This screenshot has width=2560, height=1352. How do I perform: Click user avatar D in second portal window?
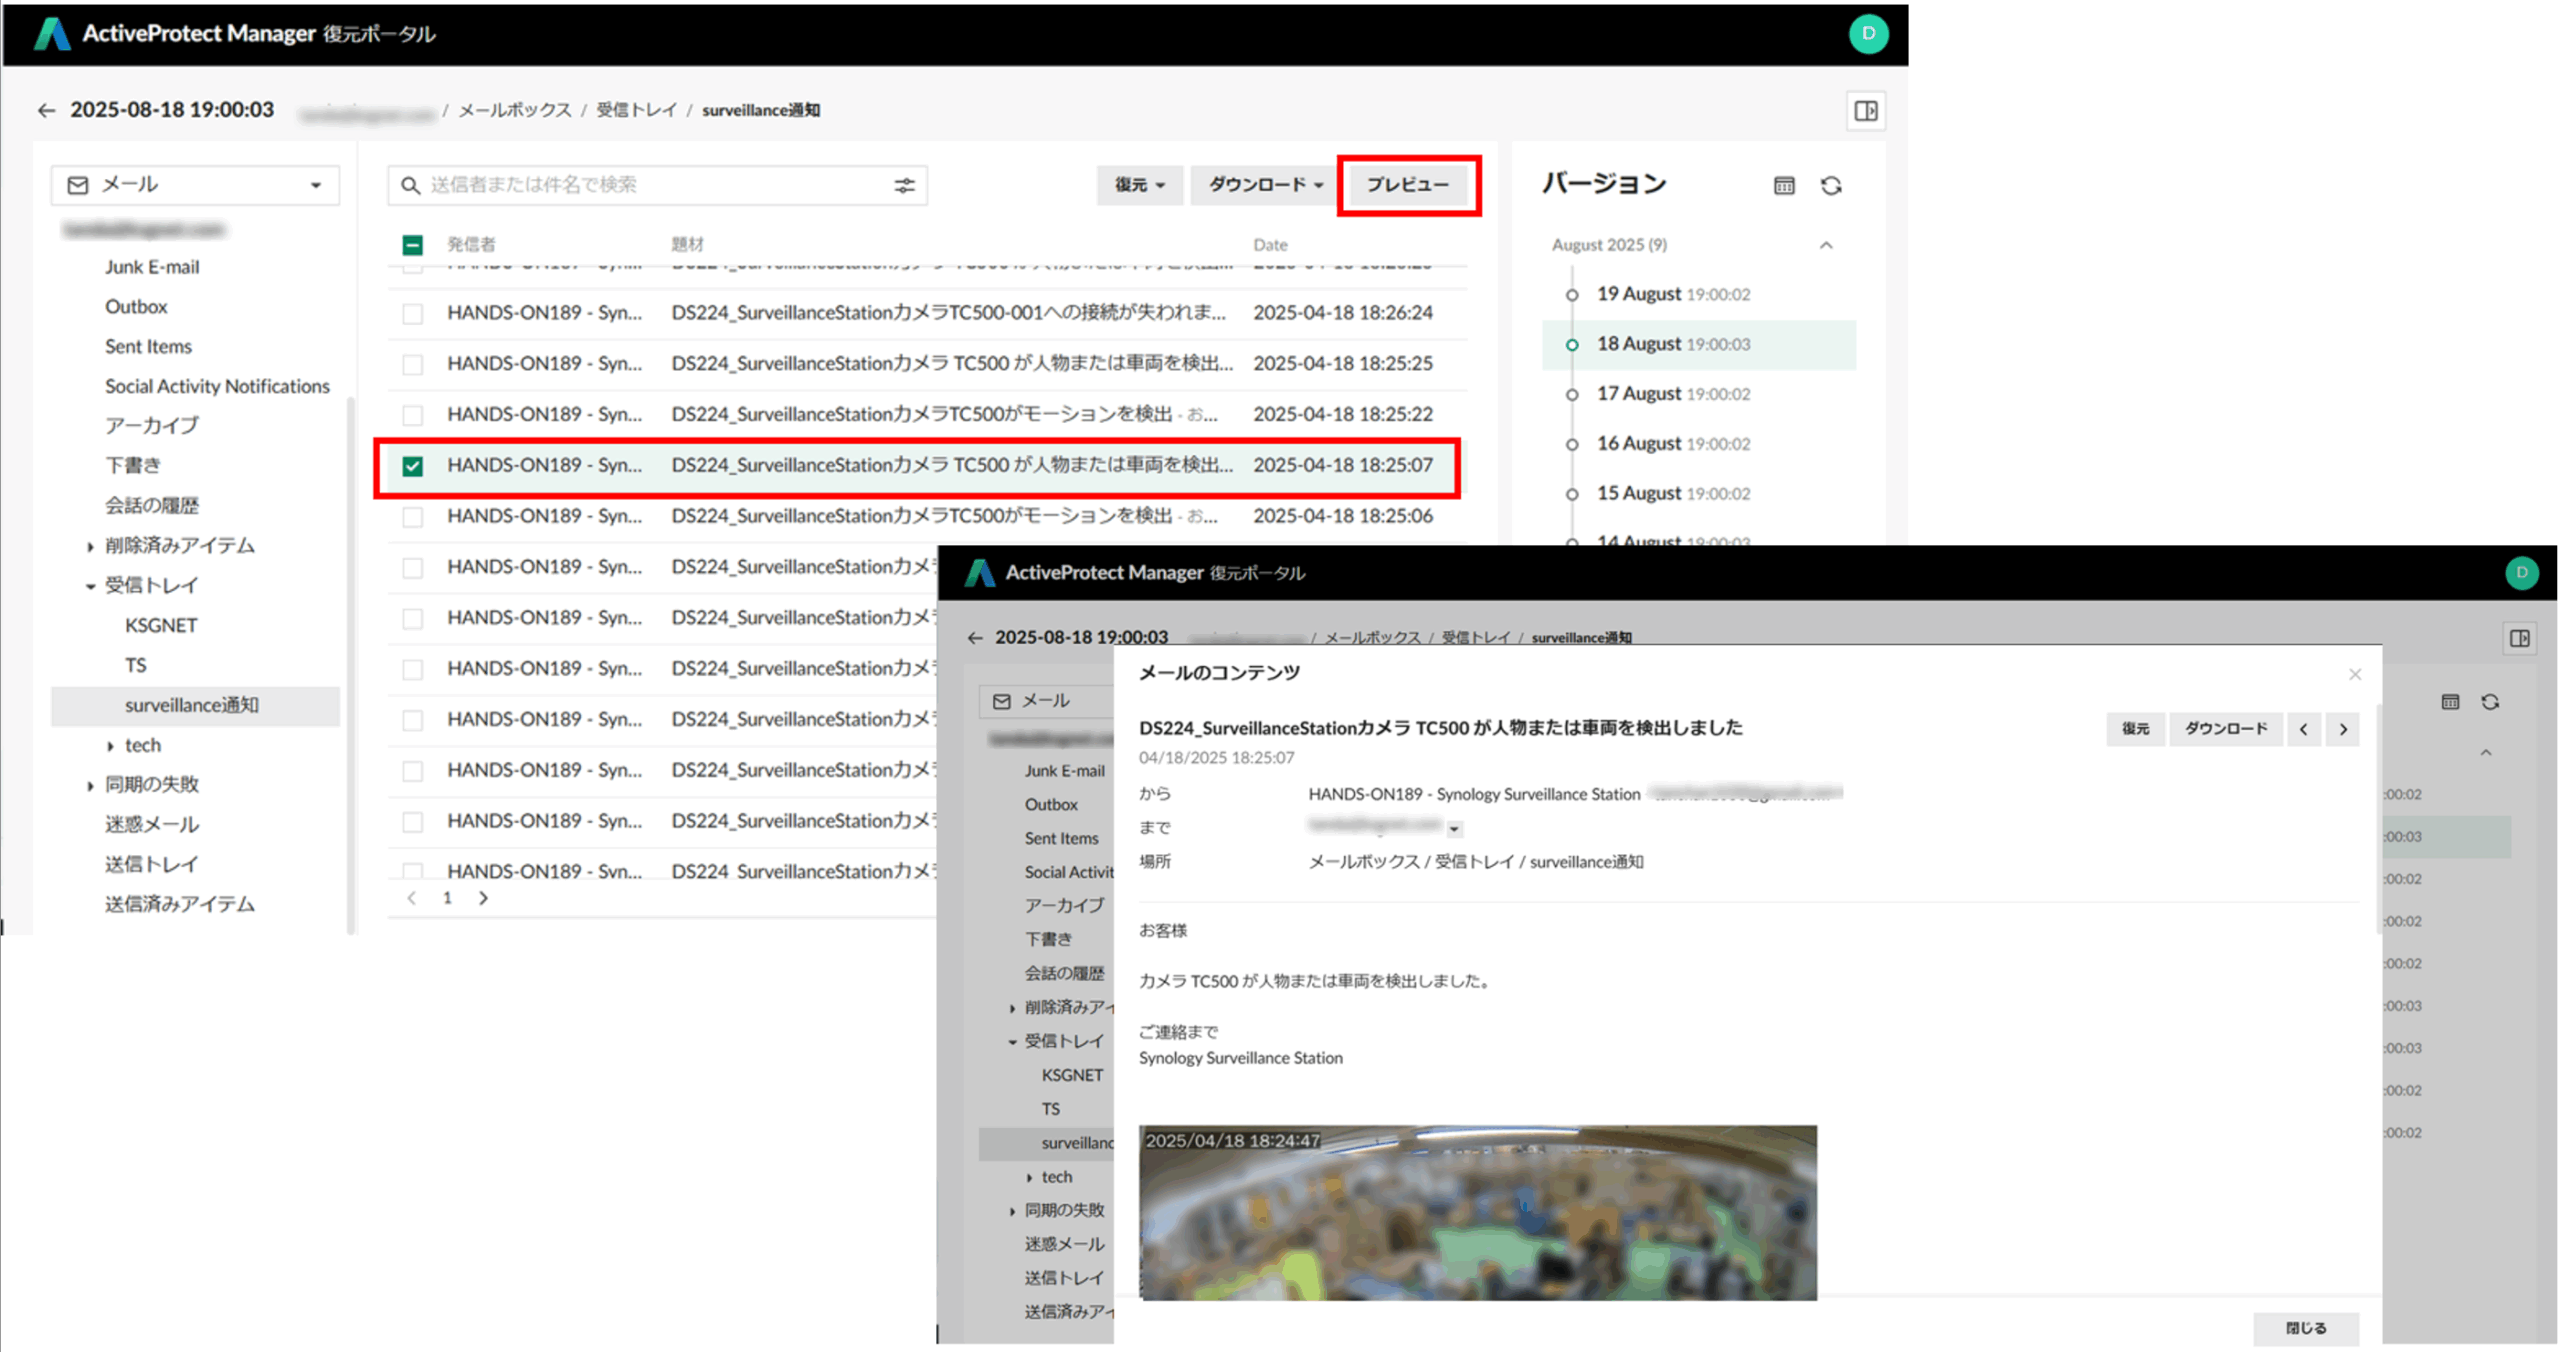pyautogui.click(x=2520, y=572)
